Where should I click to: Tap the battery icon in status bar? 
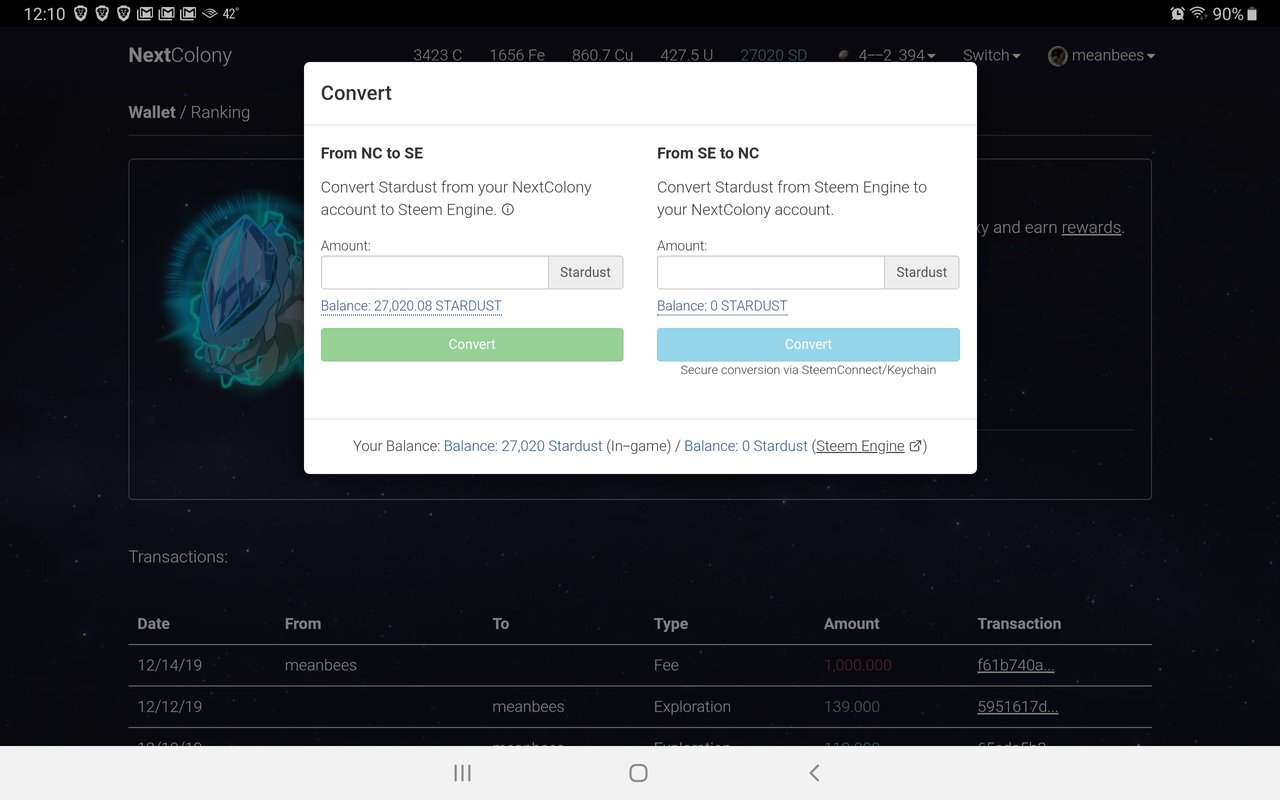(x=1252, y=14)
